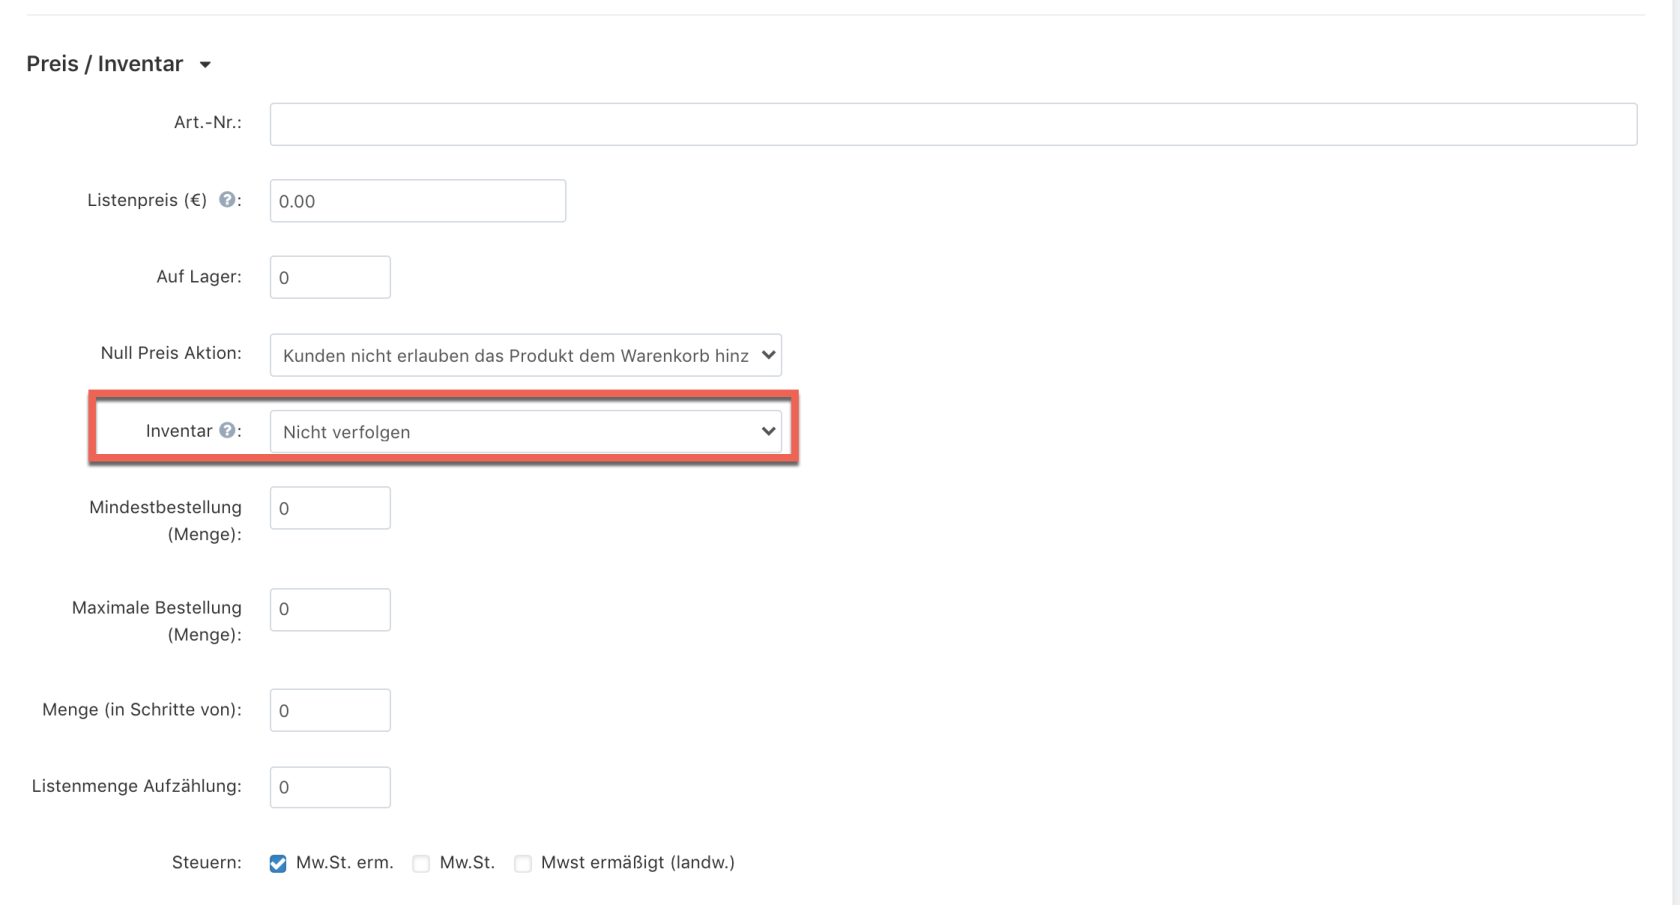Screen dimensions: 1680x905
Task: Click the Listenmenge Aufzählung label
Action: tap(137, 786)
